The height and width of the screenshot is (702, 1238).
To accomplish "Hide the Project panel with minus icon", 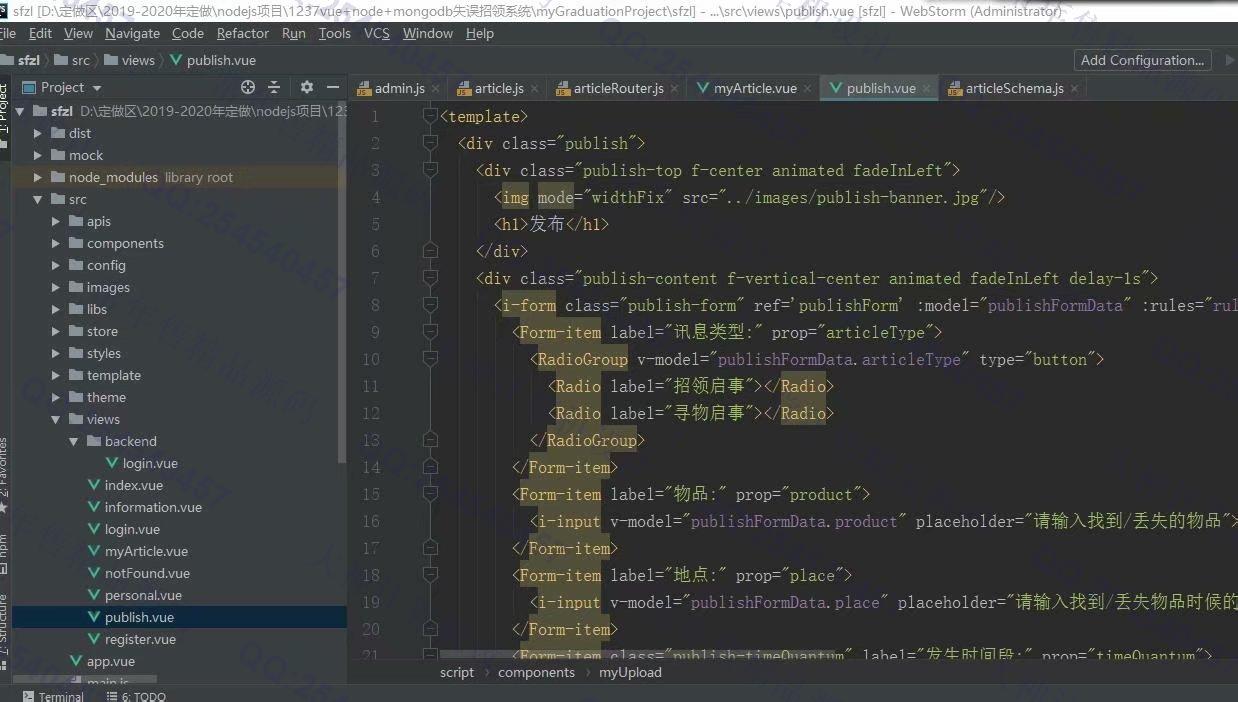I will click(x=333, y=87).
